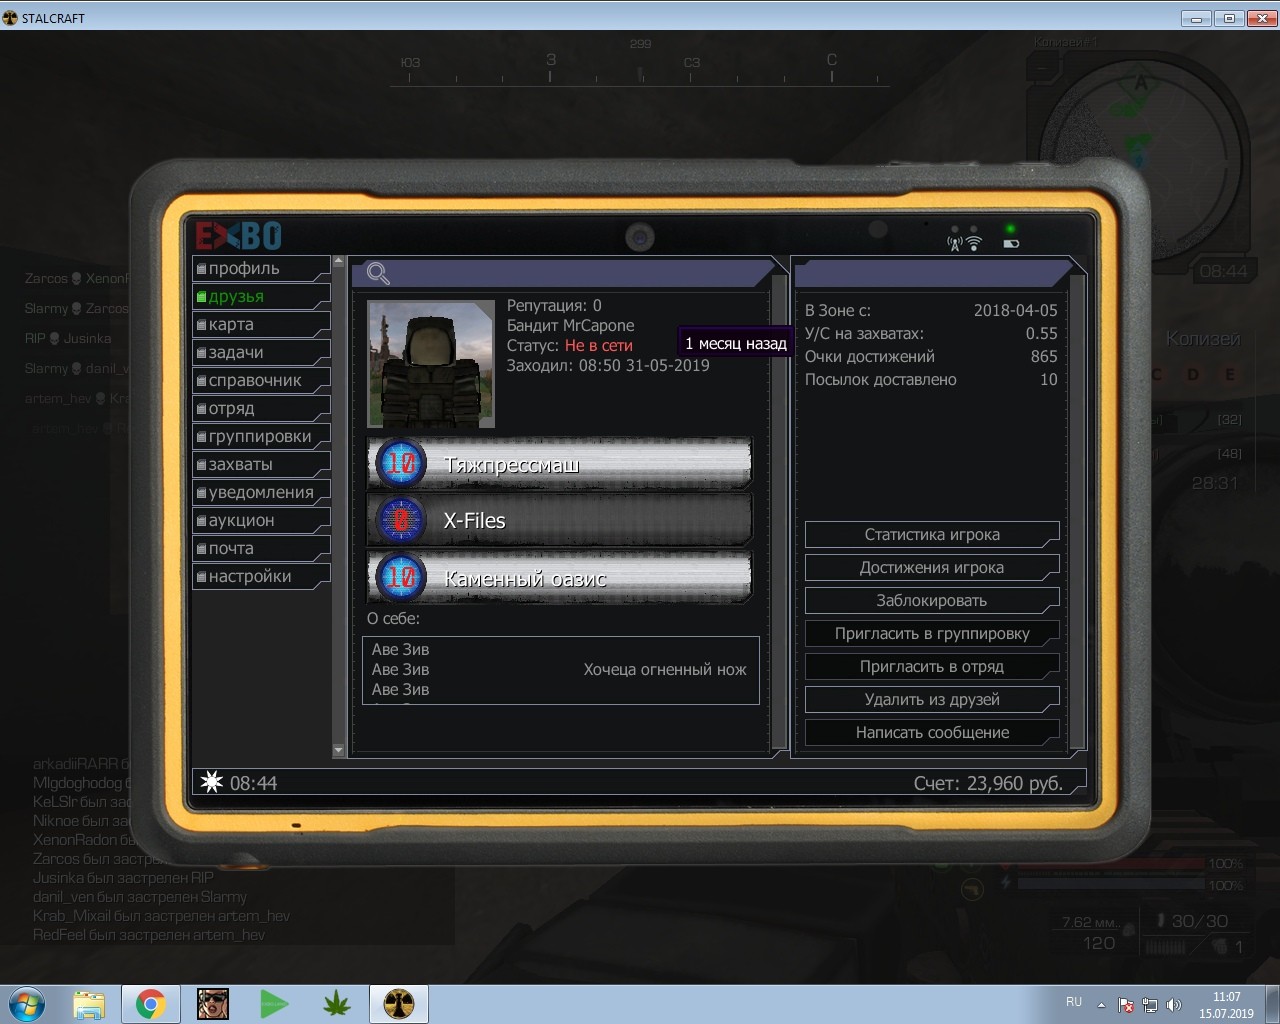
Task: Click the Репутация: 0 text
Action: [x=554, y=306]
